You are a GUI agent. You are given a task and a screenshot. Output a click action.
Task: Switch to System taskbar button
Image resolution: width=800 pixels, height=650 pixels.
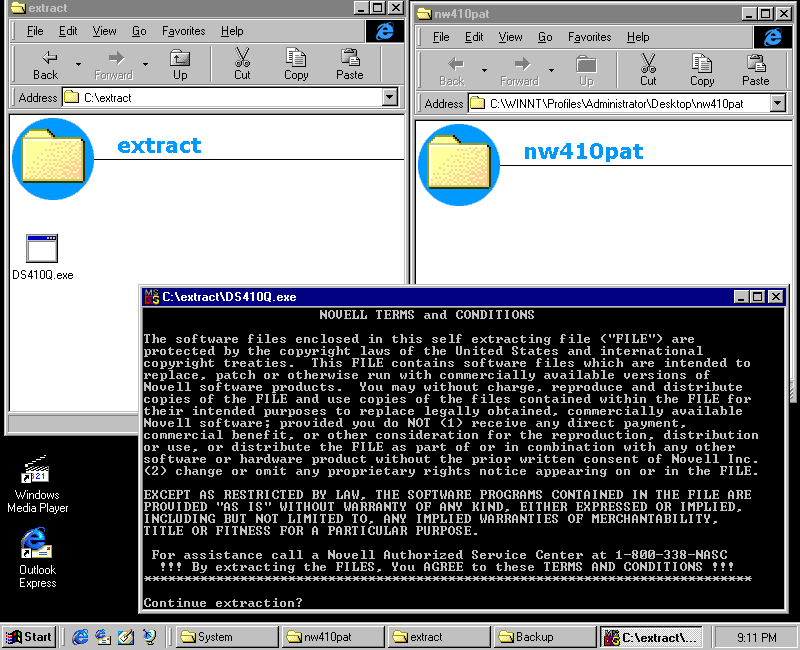[228, 637]
